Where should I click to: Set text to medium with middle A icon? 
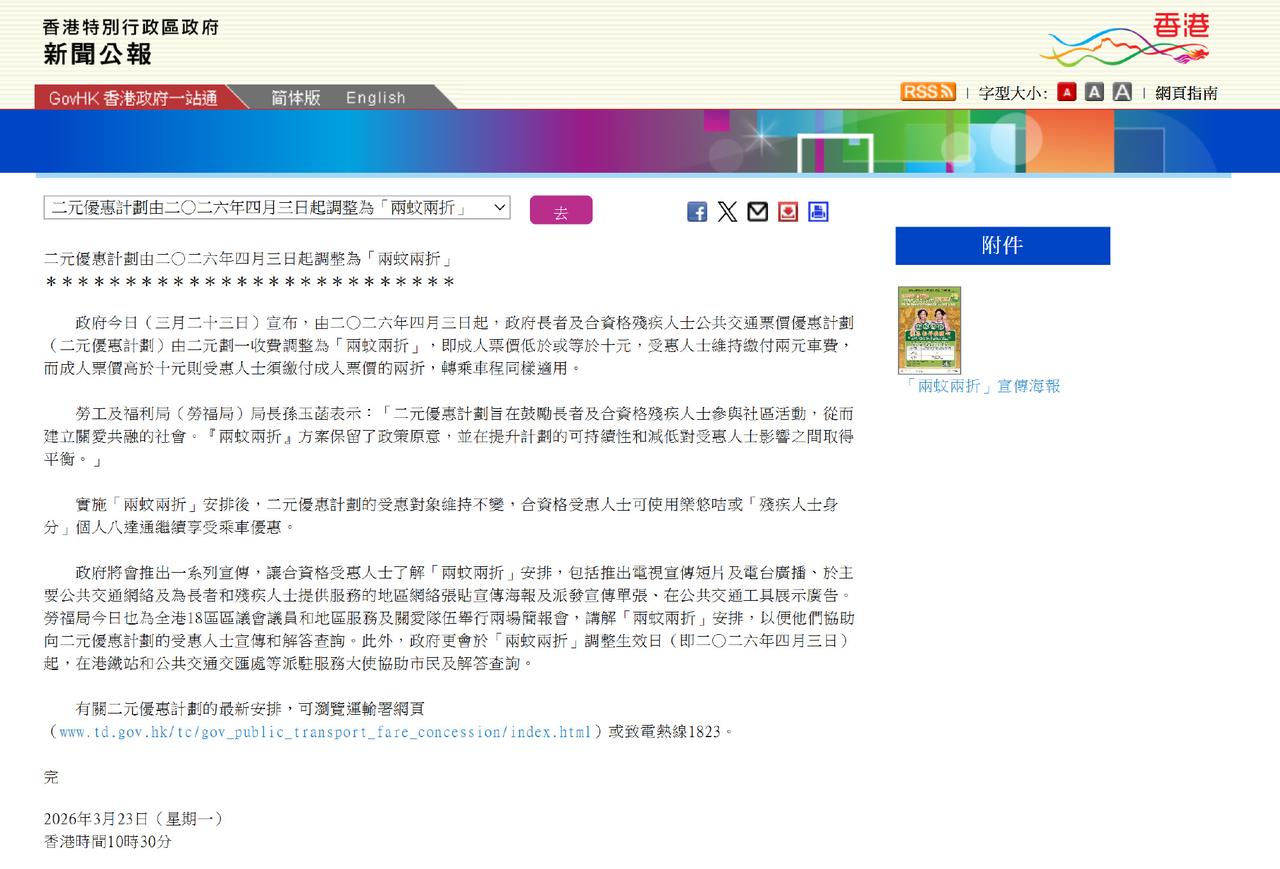tap(1095, 91)
